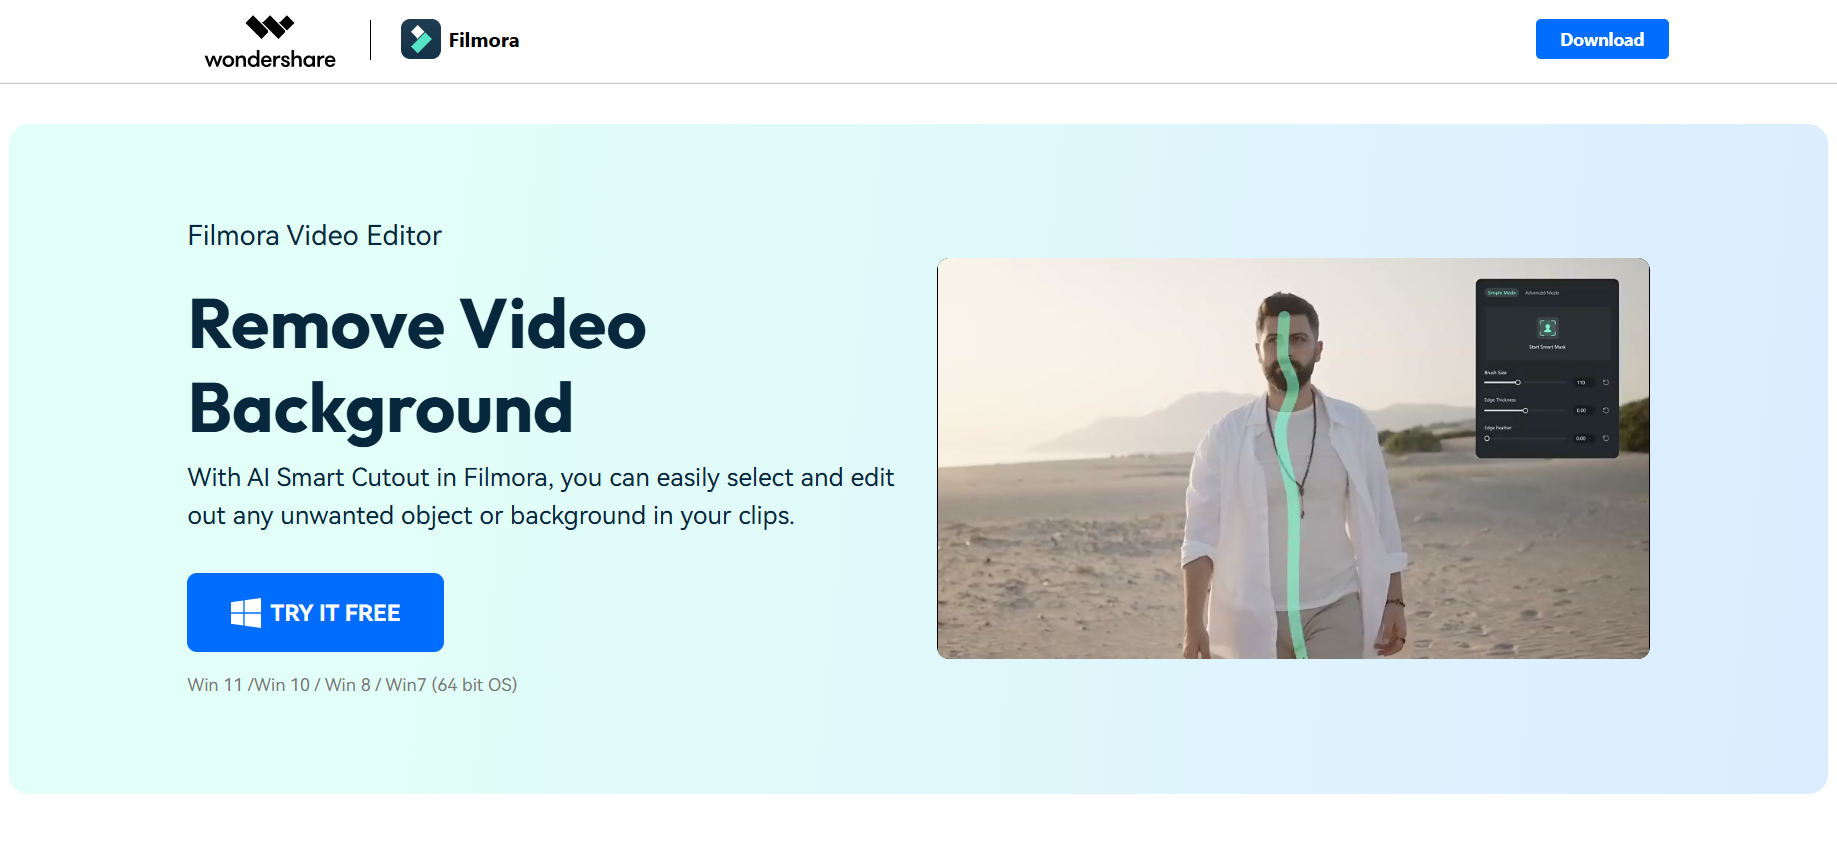
Task: Switch to the Simple Mode tab
Action: (x=1501, y=293)
